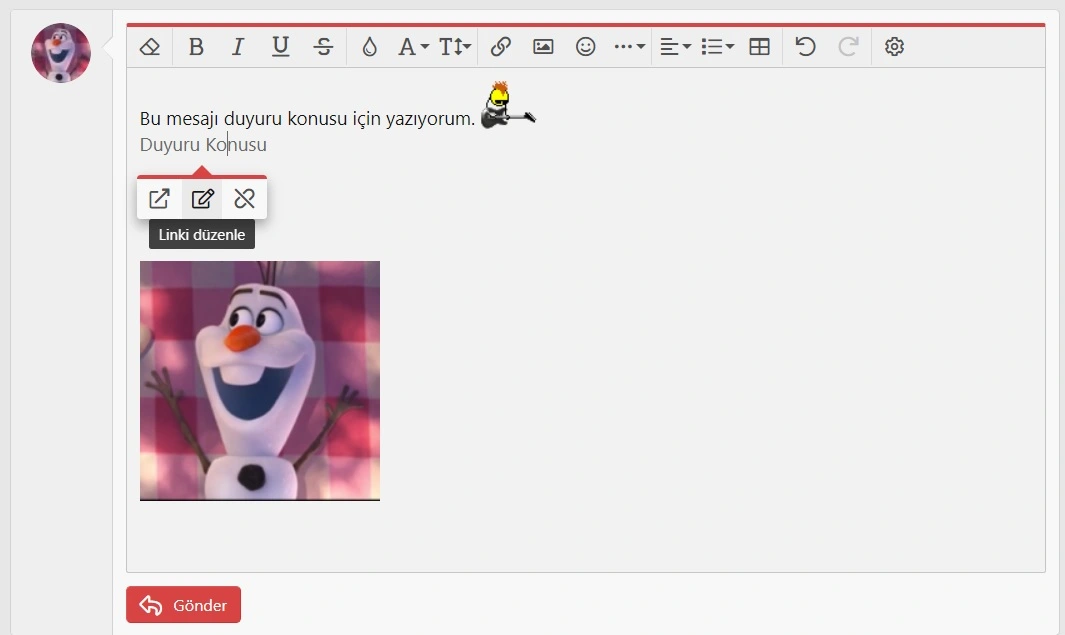The width and height of the screenshot is (1065, 635).
Task: Click the unlink broken chain icon
Action: [245, 199]
